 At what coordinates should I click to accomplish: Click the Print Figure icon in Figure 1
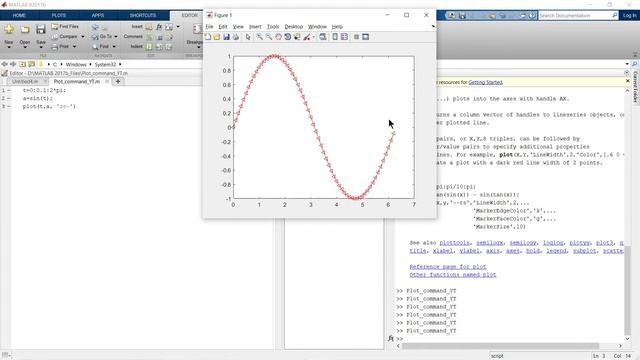point(236,37)
